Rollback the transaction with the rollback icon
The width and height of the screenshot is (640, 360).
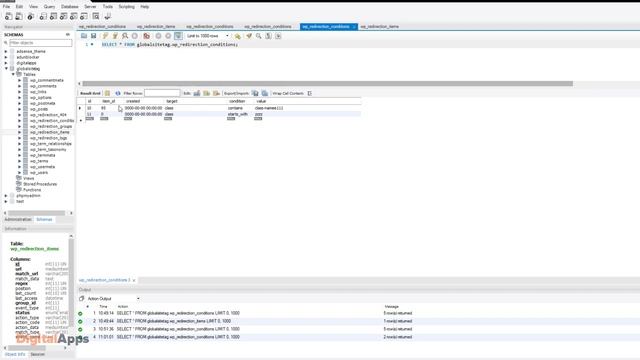click(x=168, y=36)
